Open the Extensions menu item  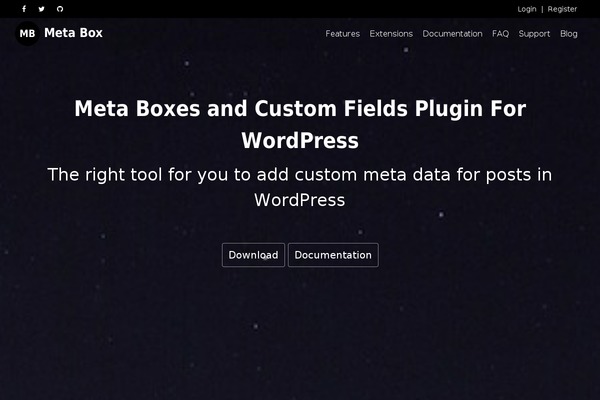391,34
